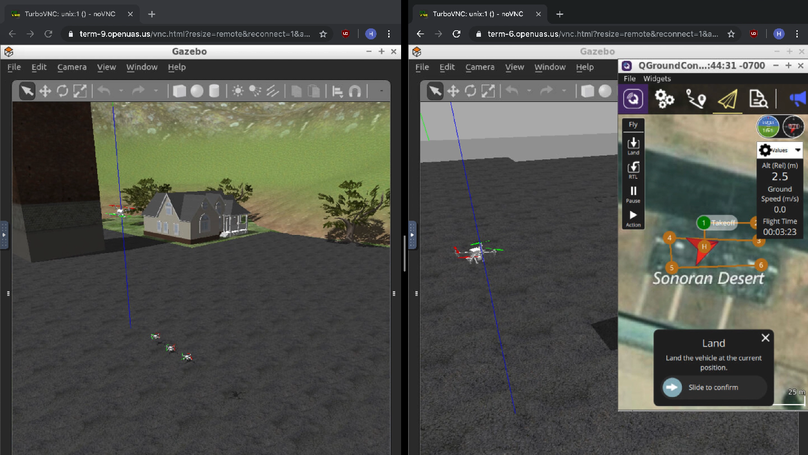Open the Analyze log viewer icon

(x=758, y=98)
